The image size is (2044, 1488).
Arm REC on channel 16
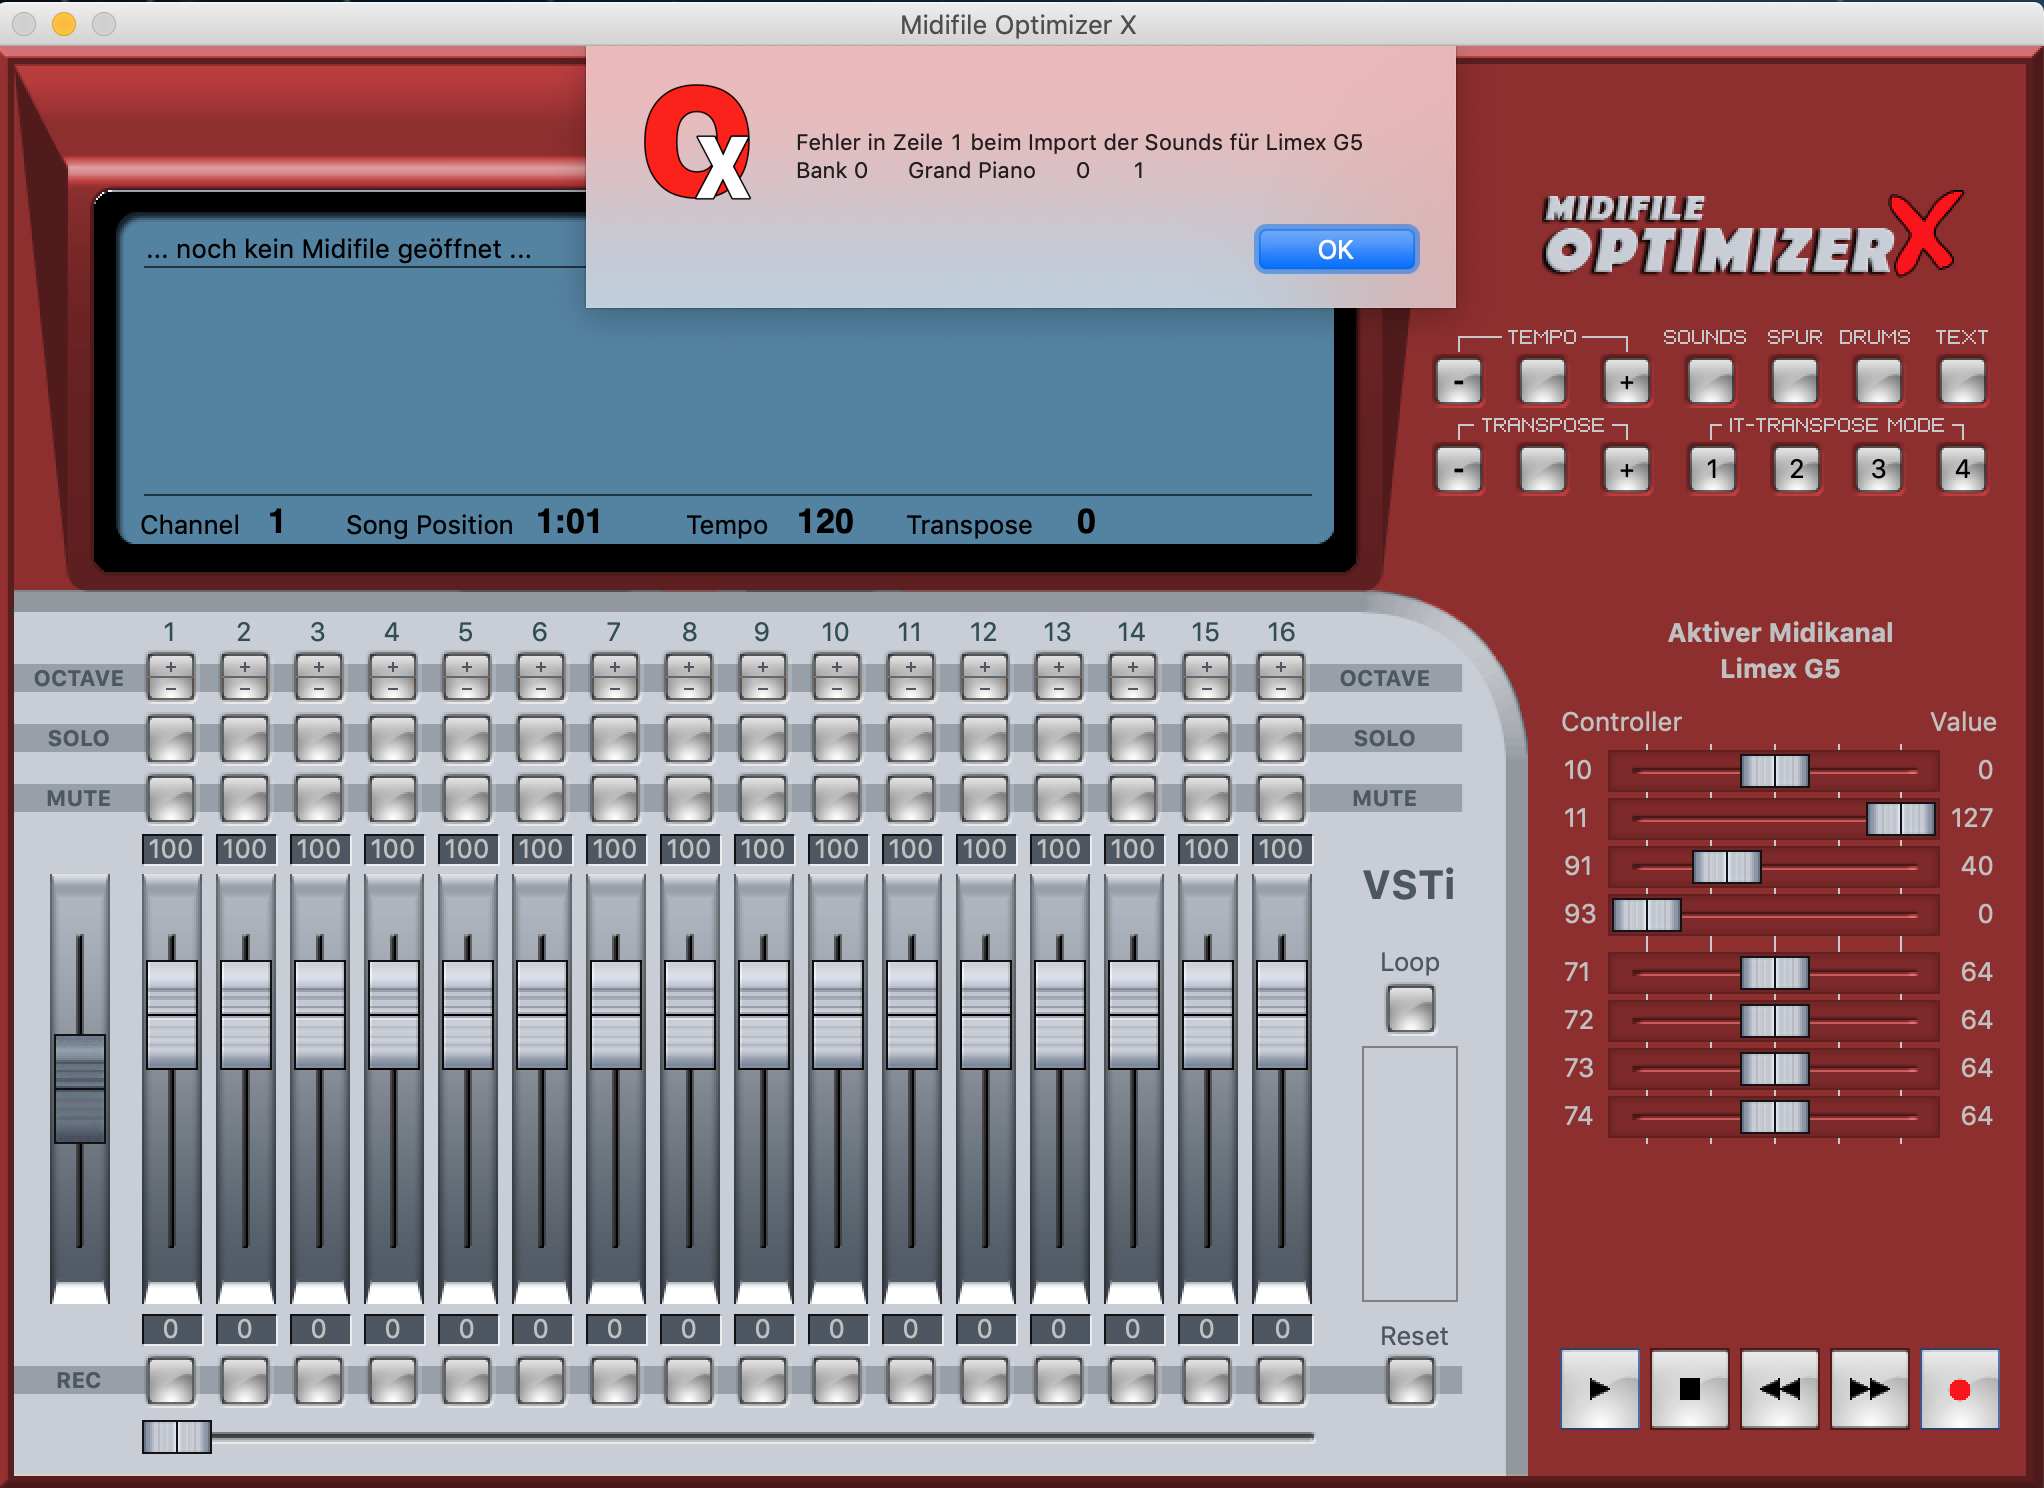pyautogui.click(x=1281, y=1381)
